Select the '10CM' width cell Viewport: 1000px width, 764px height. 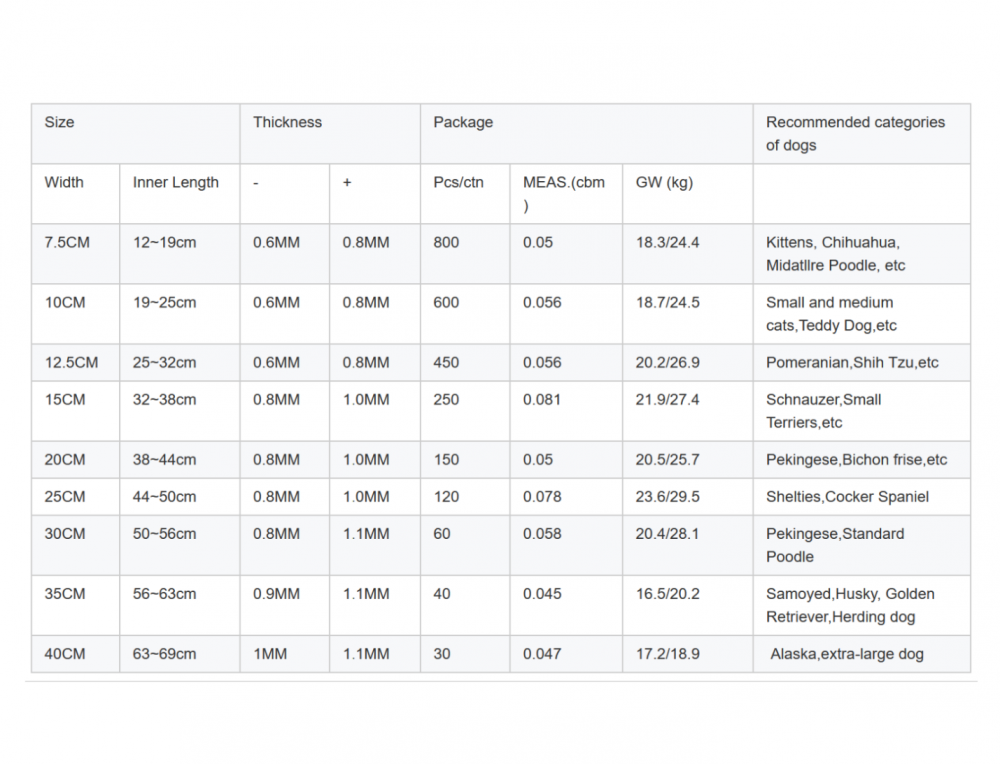pos(75,314)
